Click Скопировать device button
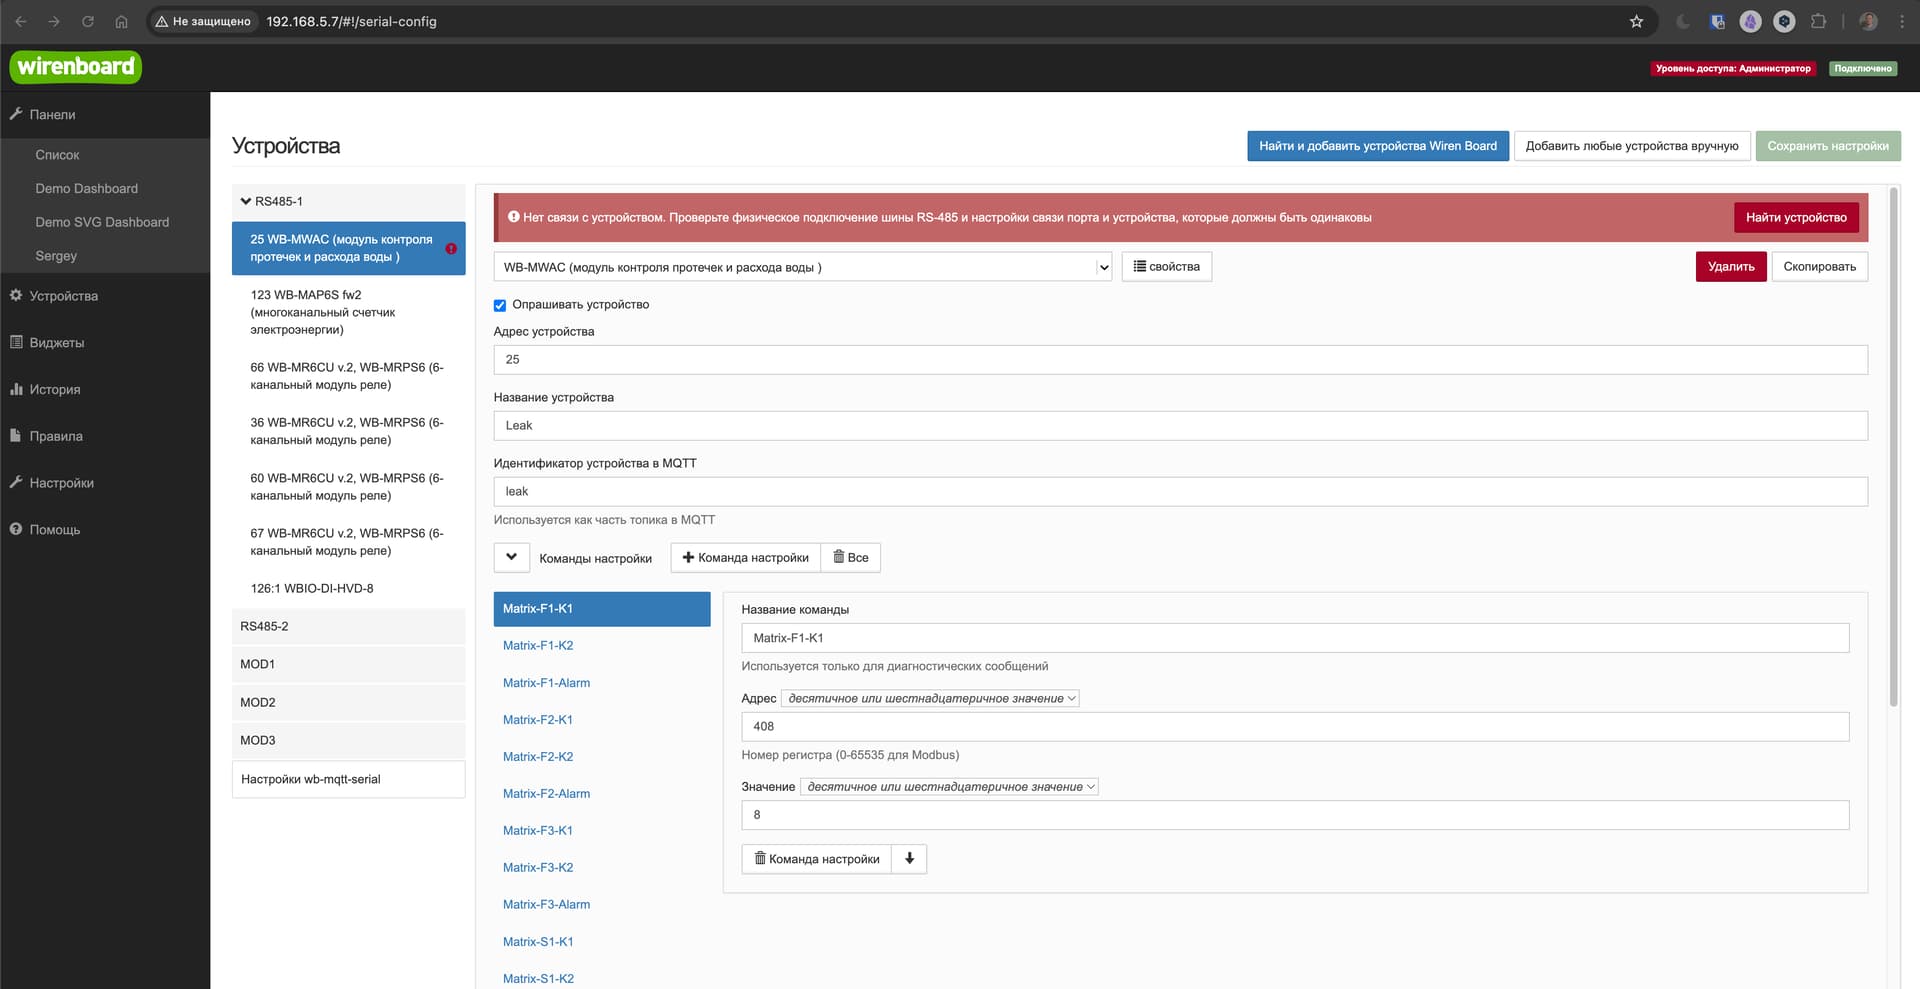 (1820, 267)
